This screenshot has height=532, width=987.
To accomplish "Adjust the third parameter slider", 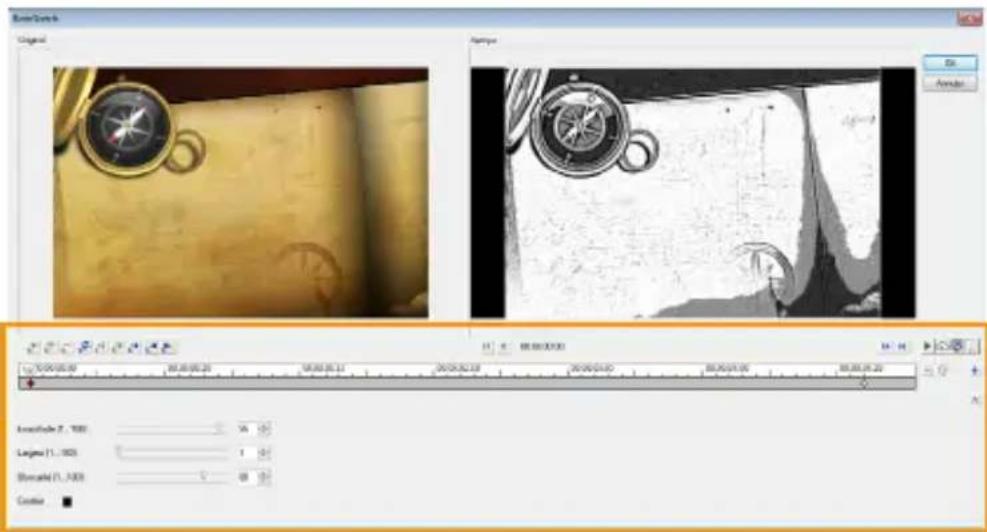I will [x=171, y=477].
